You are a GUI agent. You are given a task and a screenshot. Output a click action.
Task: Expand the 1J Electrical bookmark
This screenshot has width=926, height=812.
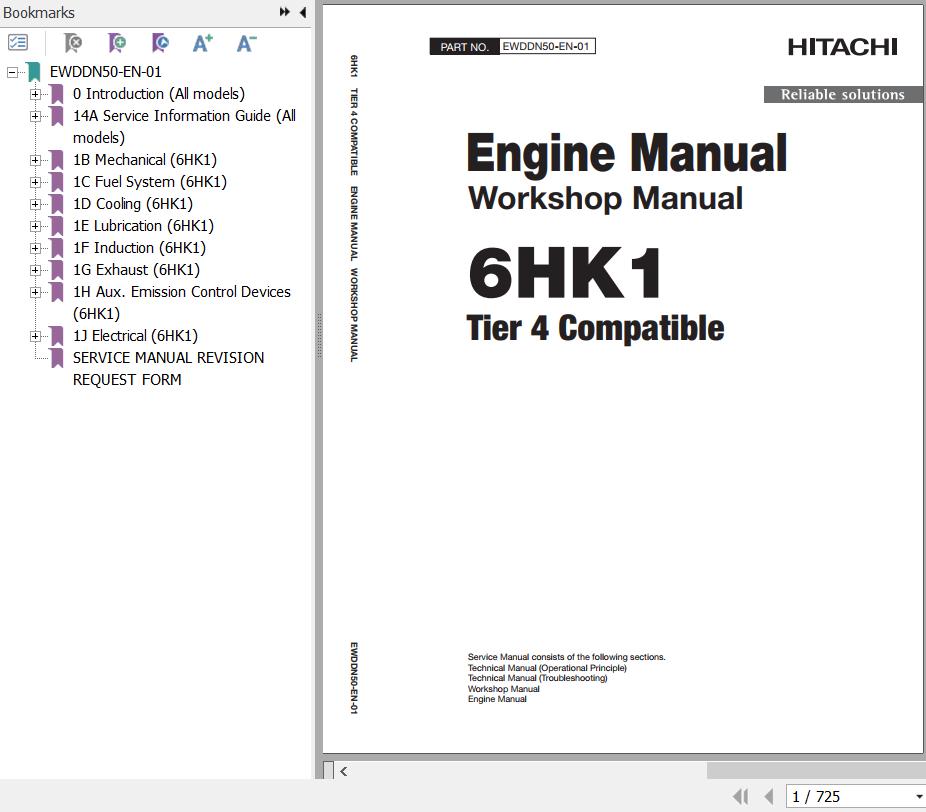35,336
